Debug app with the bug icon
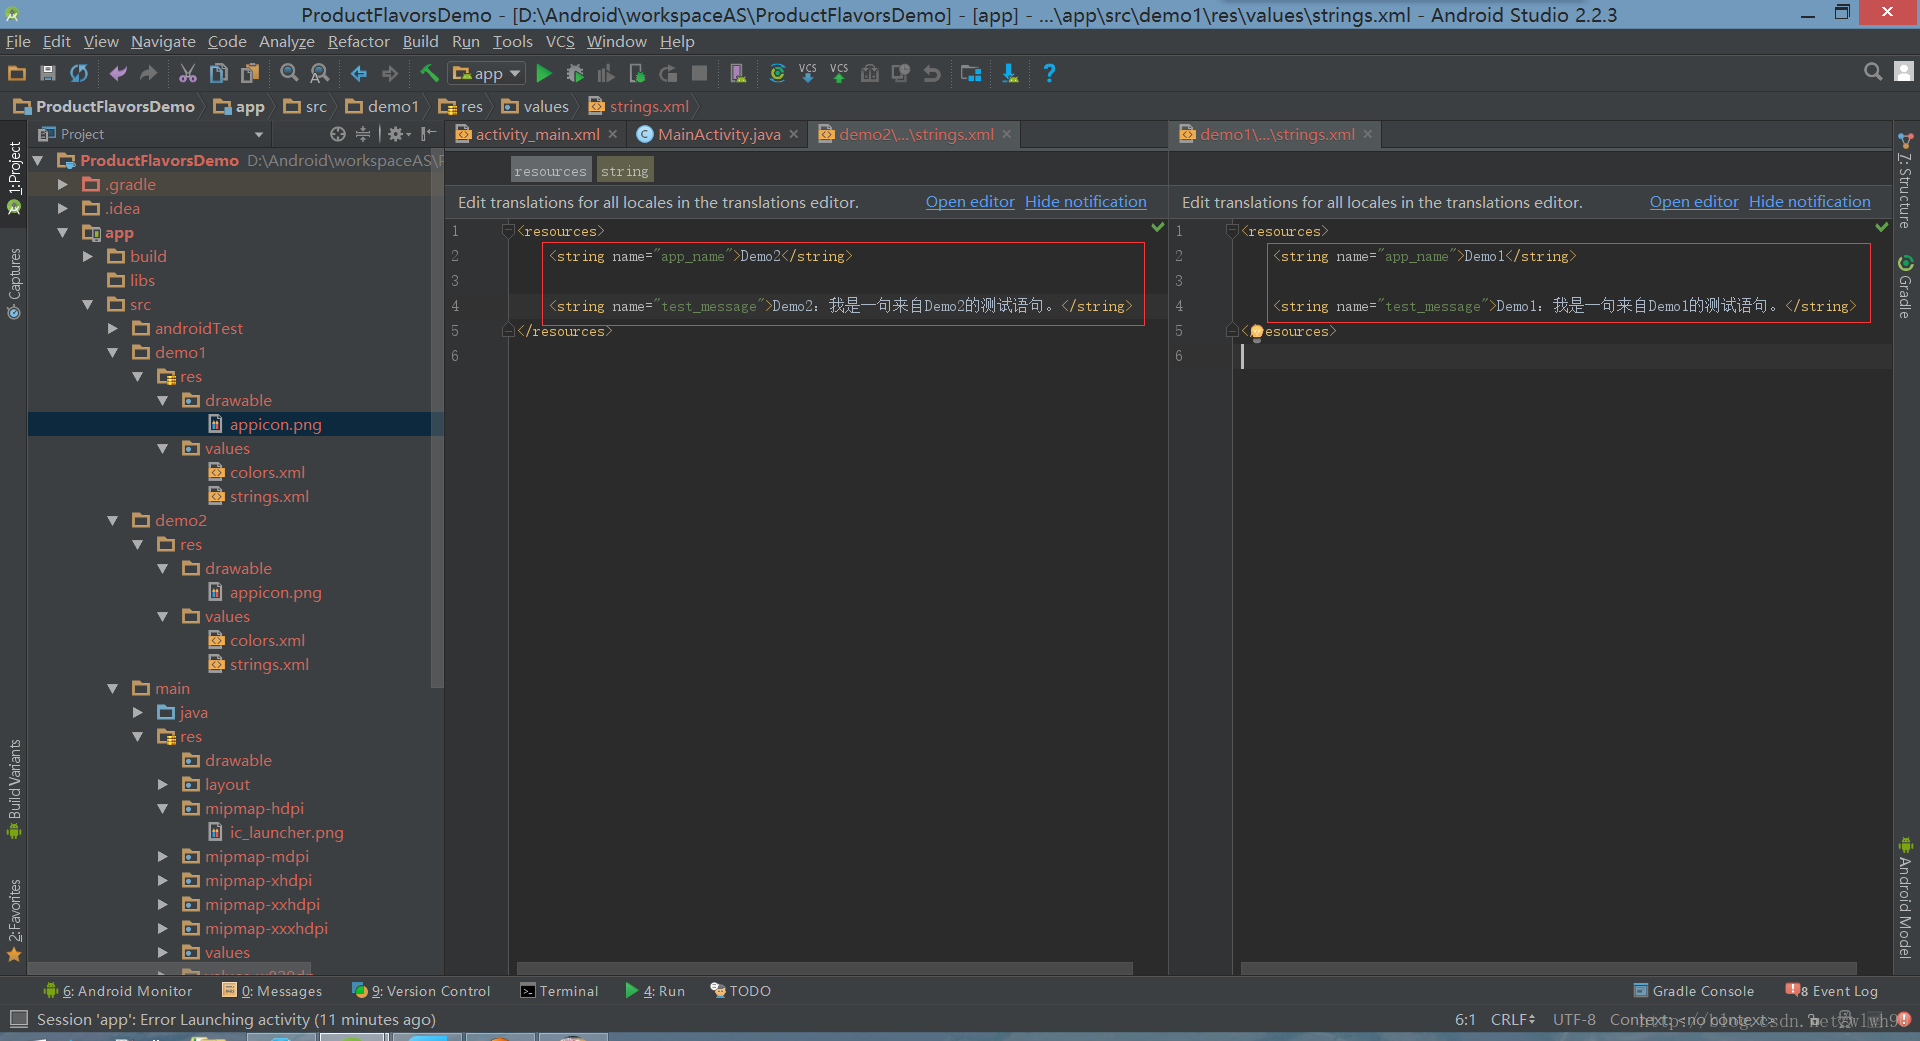The height and width of the screenshot is (1041, 1920). [575, 73]
